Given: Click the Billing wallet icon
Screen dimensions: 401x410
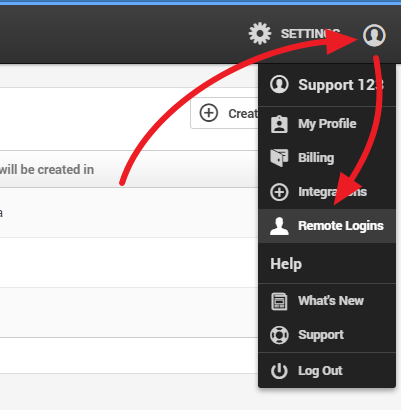Looking at the screenshot, I should pos(279,157).
